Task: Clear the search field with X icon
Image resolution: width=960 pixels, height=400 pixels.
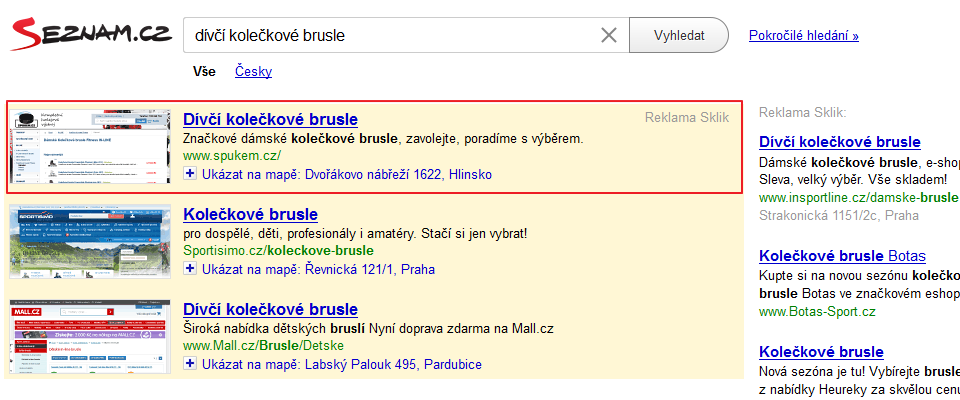Action: (609, 36)
